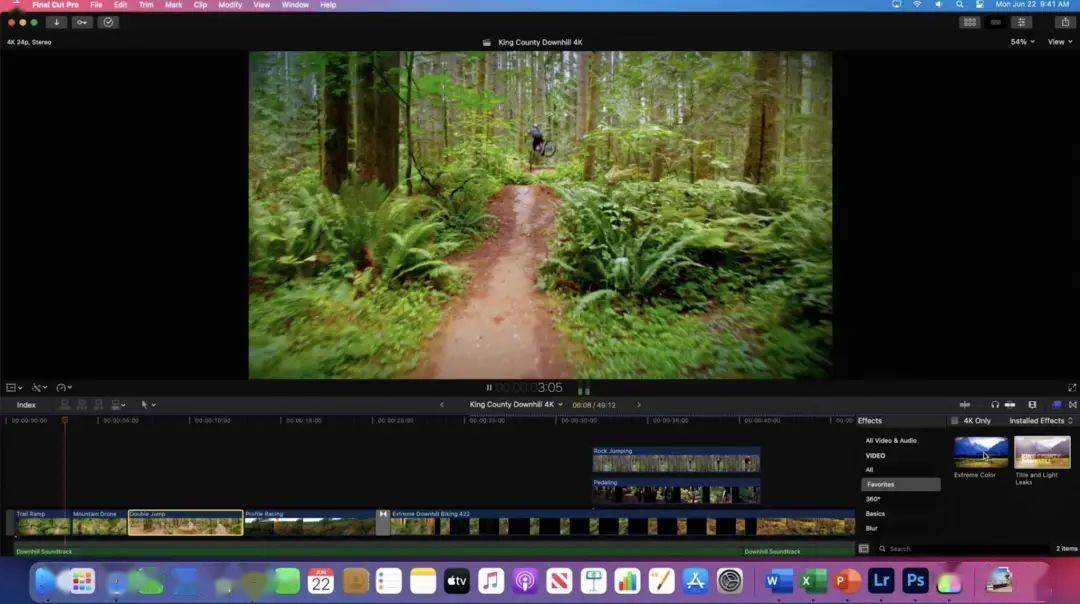Pause playback under the viewer
Screen dimensions: 1080x604
[x=489, y=388]
